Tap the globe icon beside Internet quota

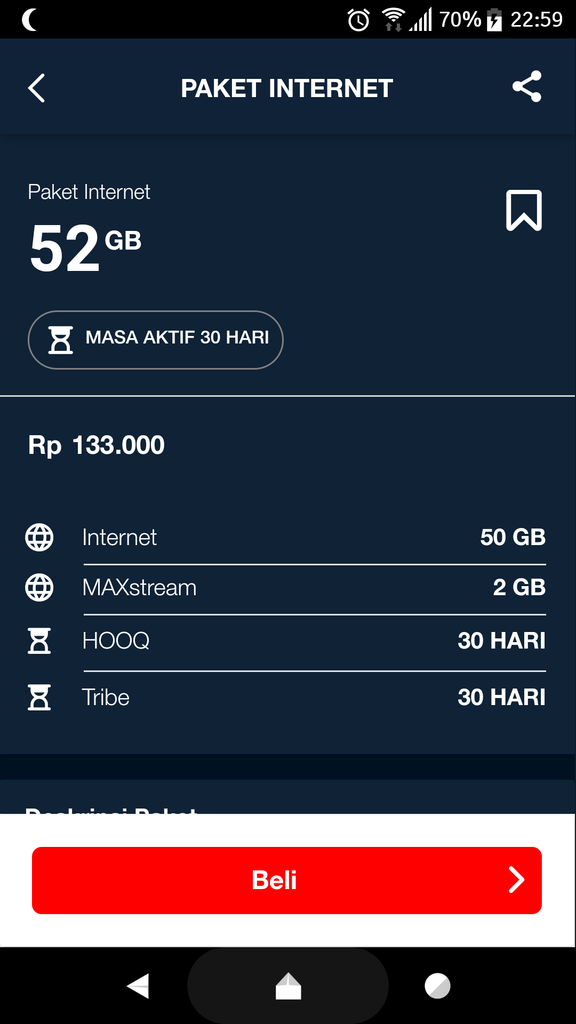click(x=39, y=537)
